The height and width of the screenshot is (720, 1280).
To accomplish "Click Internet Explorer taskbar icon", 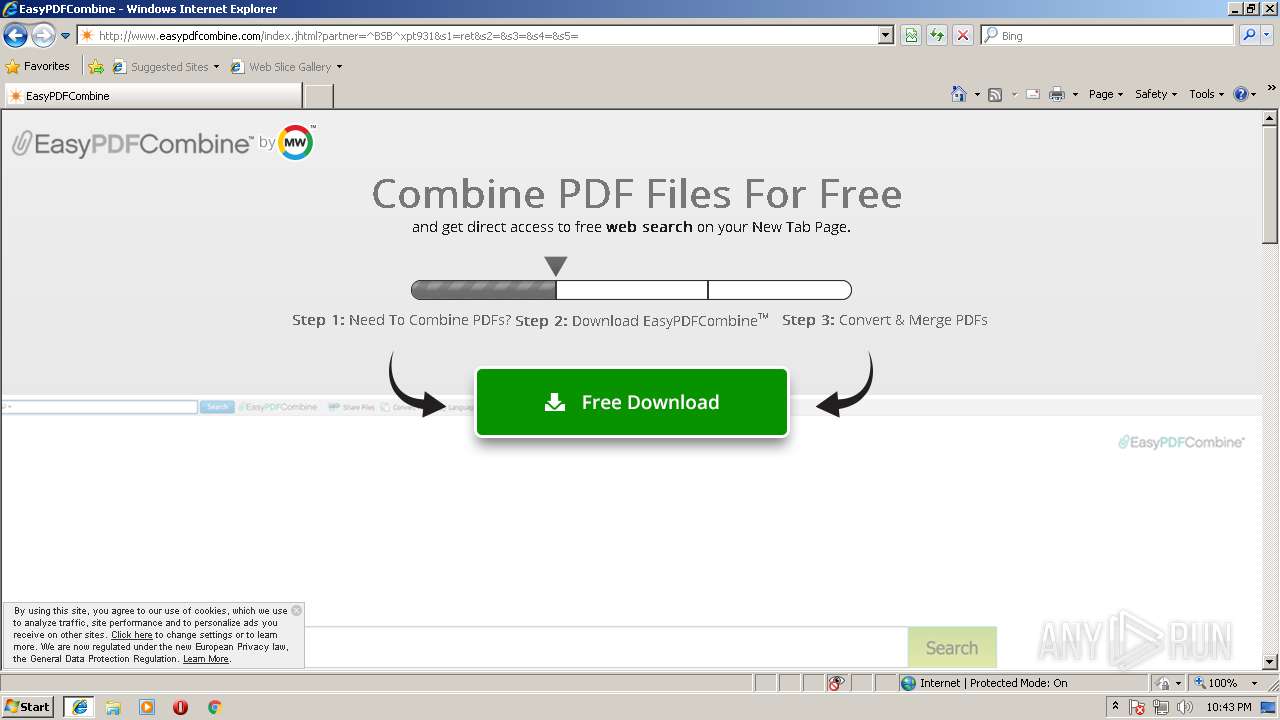I will pos(79,707).
